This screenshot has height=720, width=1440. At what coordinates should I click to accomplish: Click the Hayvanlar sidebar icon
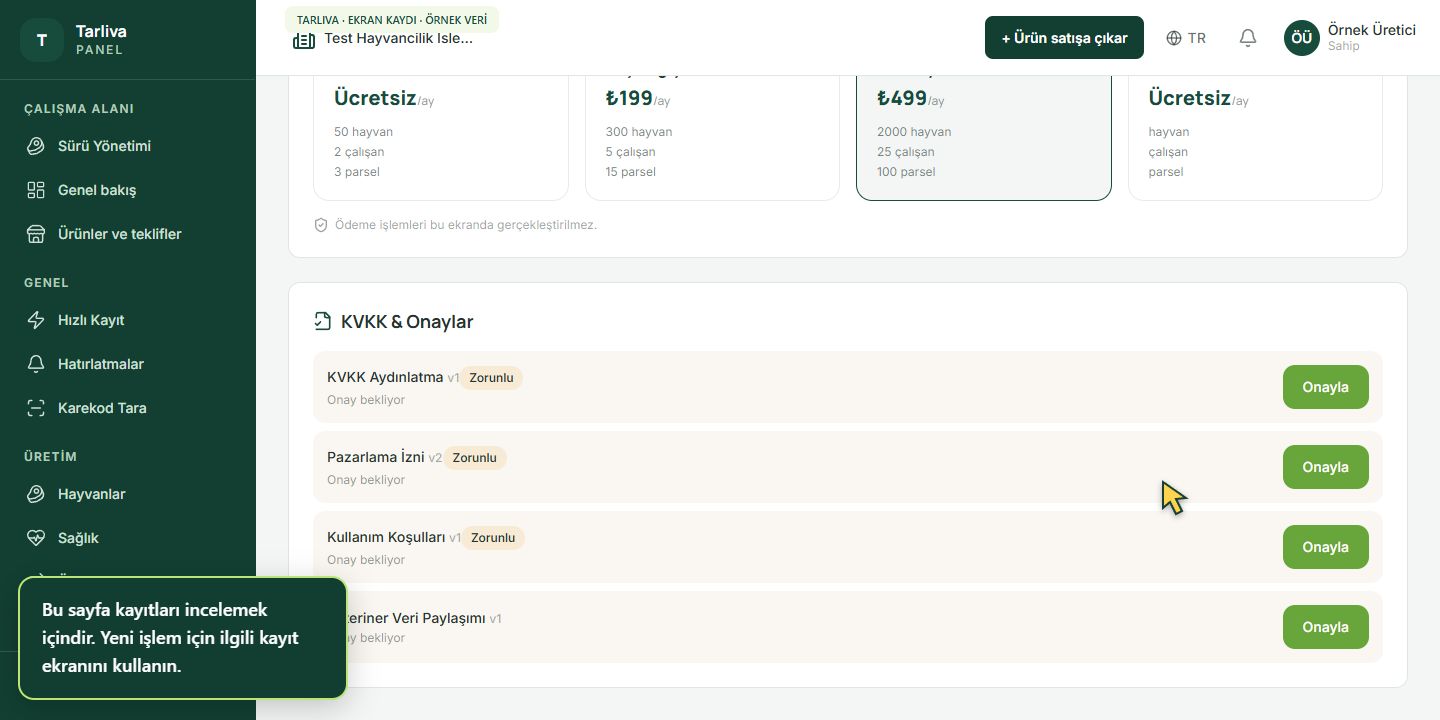point(36,494)
